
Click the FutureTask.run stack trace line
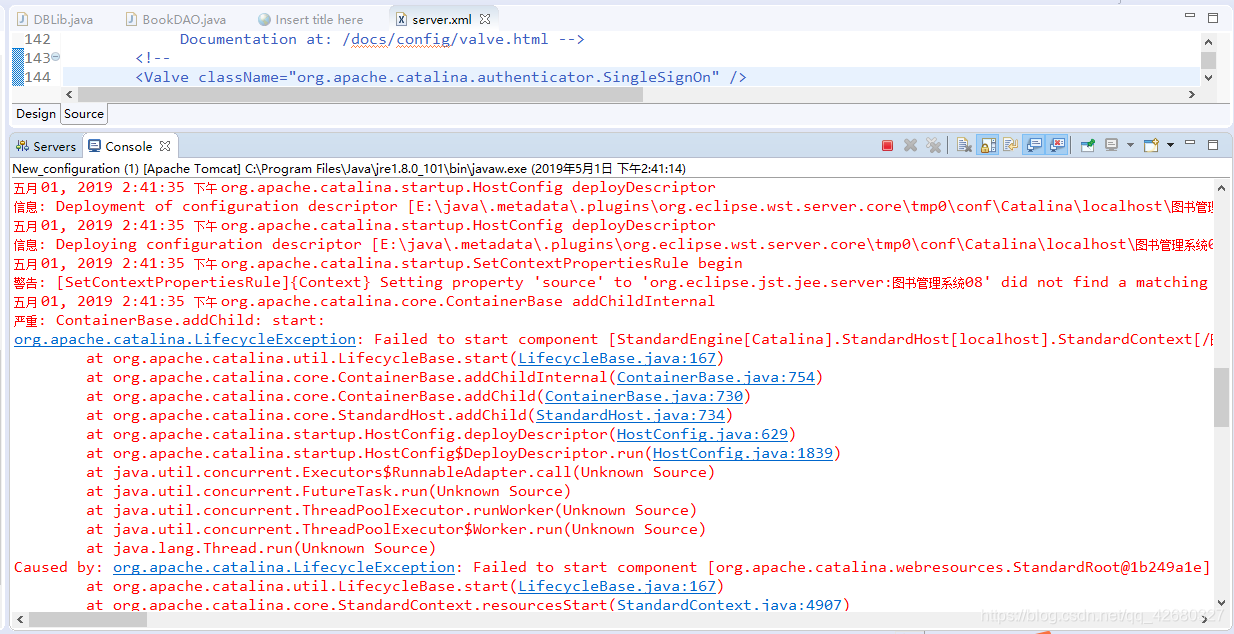328,491
